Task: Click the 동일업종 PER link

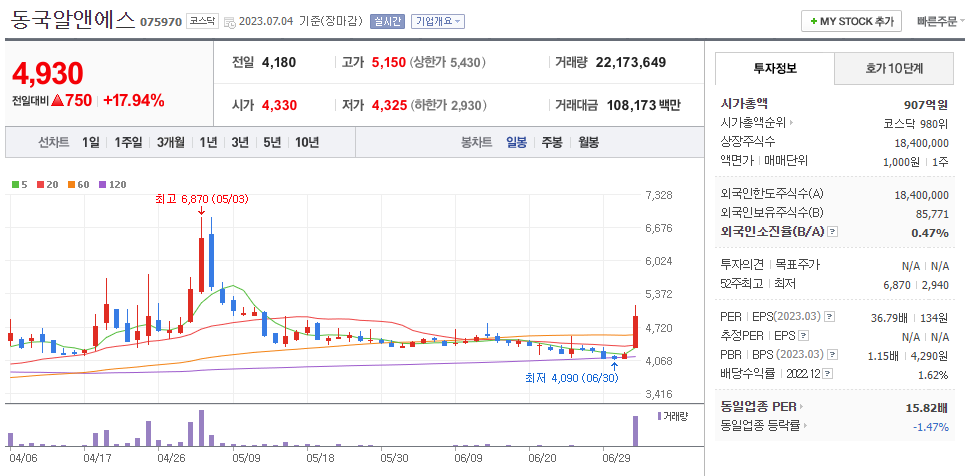Action: tap(759, 407)
